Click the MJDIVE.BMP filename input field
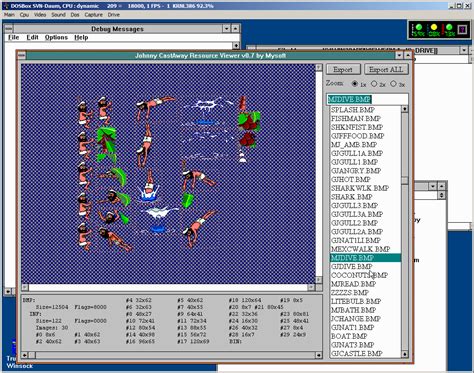This screenshot has width=474, height=373. click(x=367, y=99)
